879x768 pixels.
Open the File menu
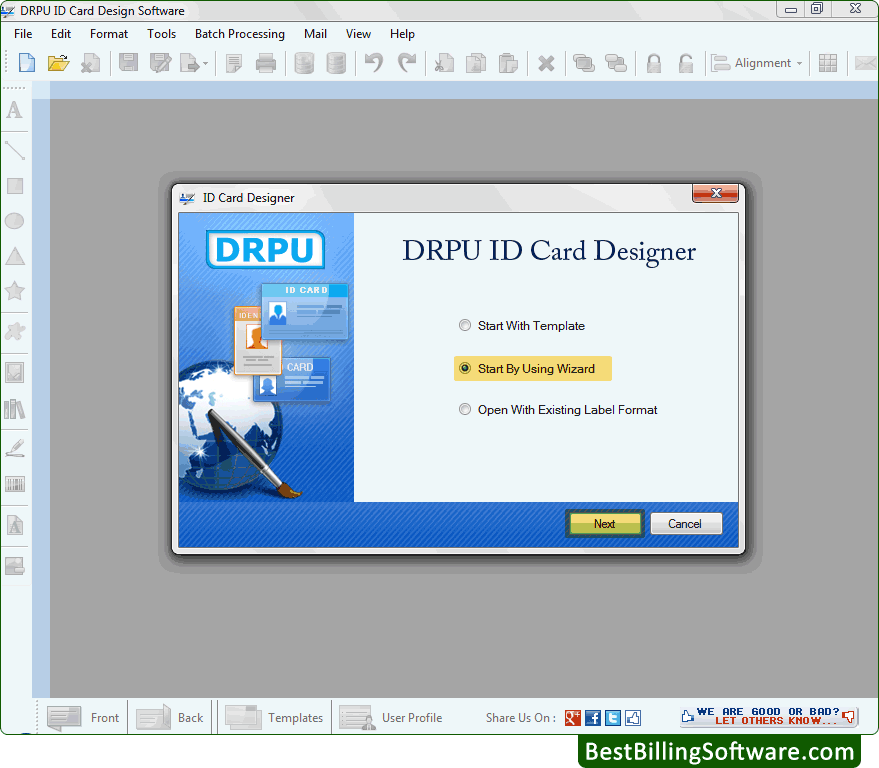[23, 34]
